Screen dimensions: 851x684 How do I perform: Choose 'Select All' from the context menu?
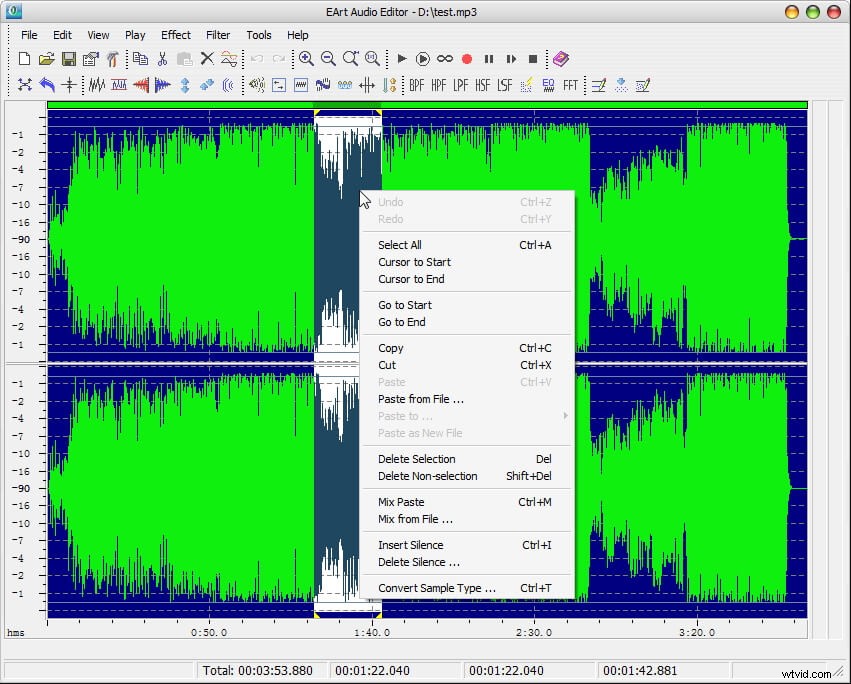tap(399, 245)
